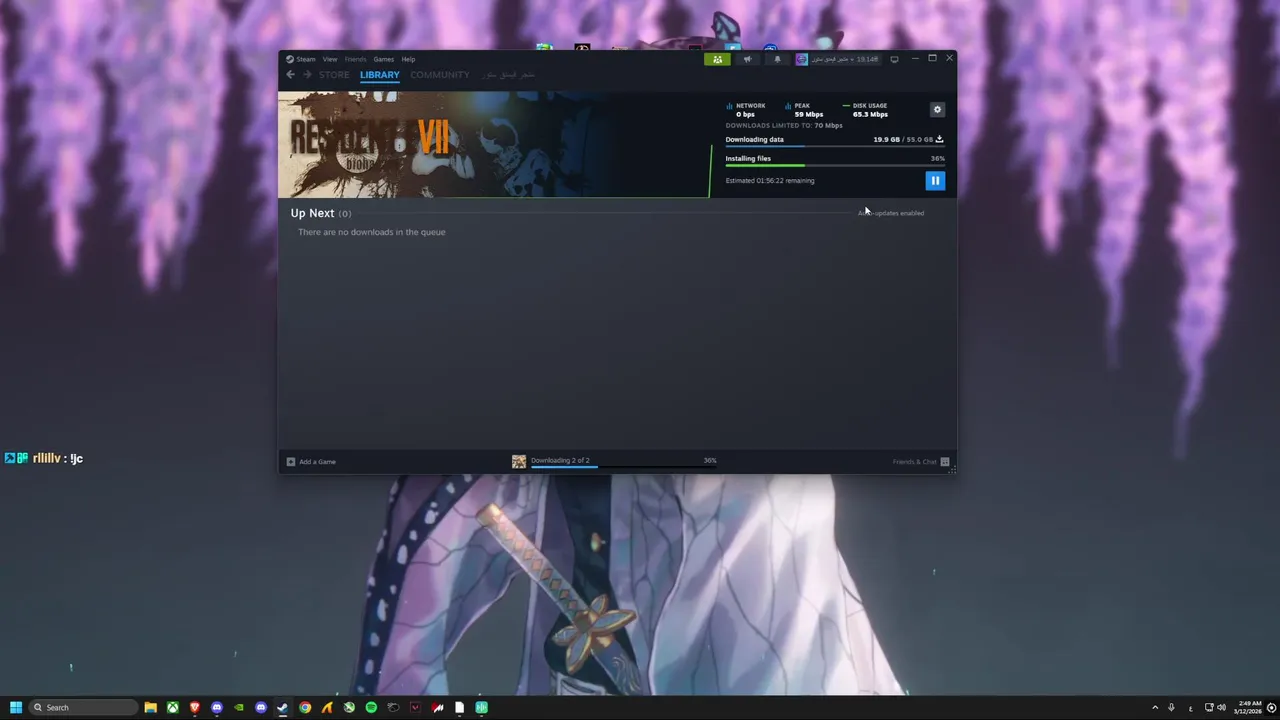Open File Explorer from taskbar

[151, 707]
